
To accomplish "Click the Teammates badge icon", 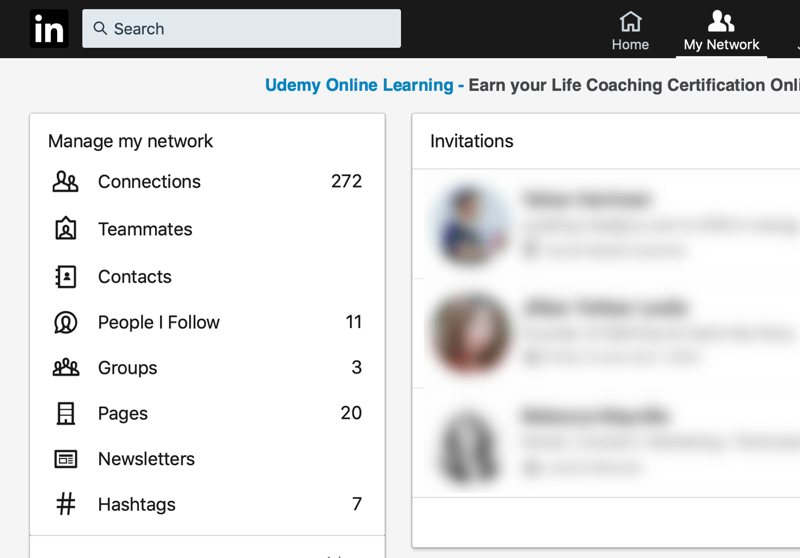I will point(65,229).
